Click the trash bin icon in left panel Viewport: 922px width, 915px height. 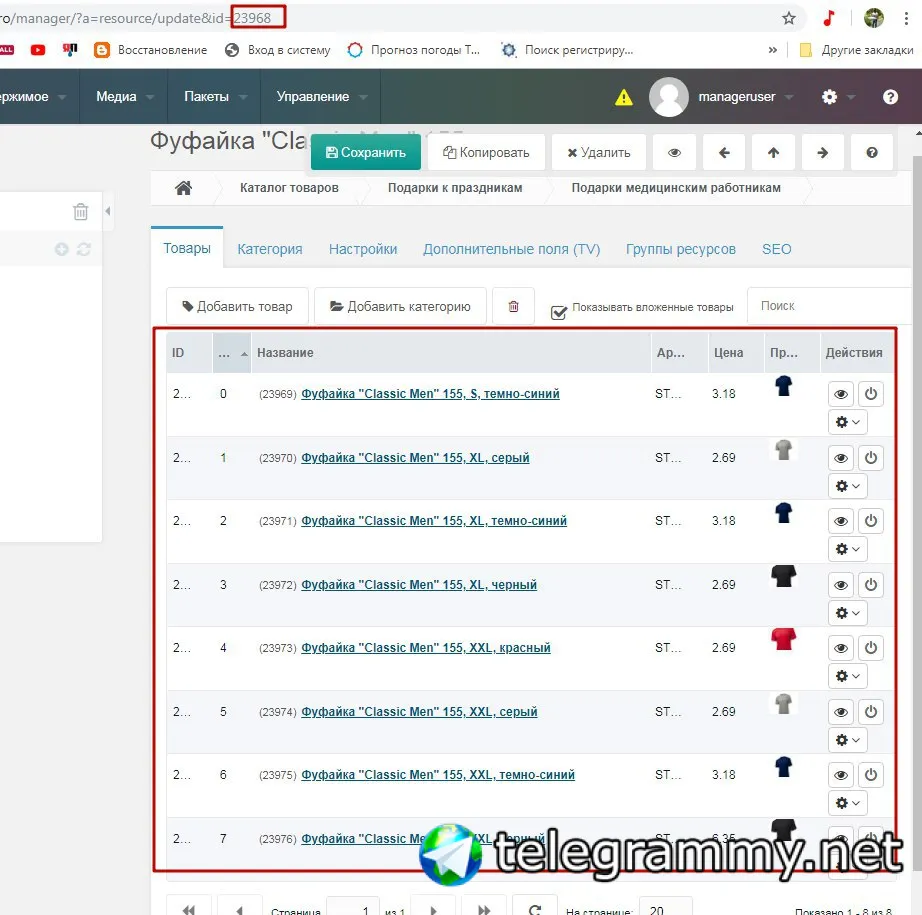(x=81, y=211)
